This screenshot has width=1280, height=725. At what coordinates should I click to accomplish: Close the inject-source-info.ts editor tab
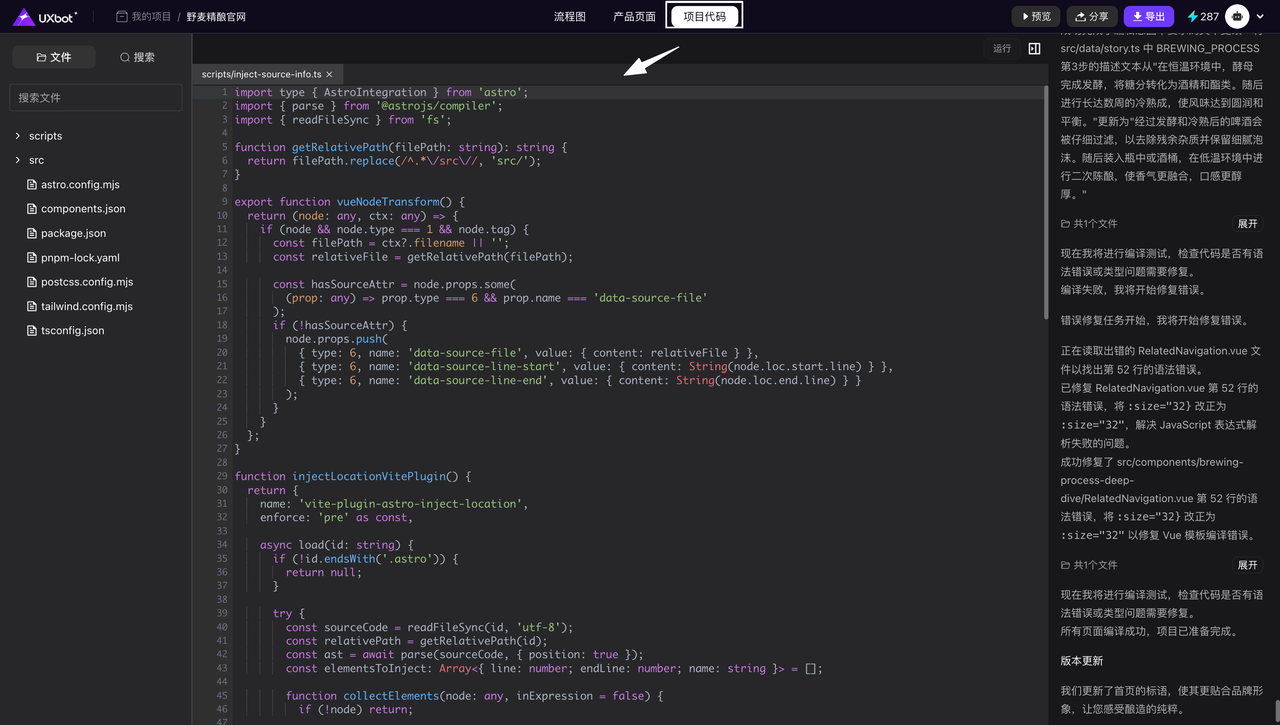click(x=329, y=74)
